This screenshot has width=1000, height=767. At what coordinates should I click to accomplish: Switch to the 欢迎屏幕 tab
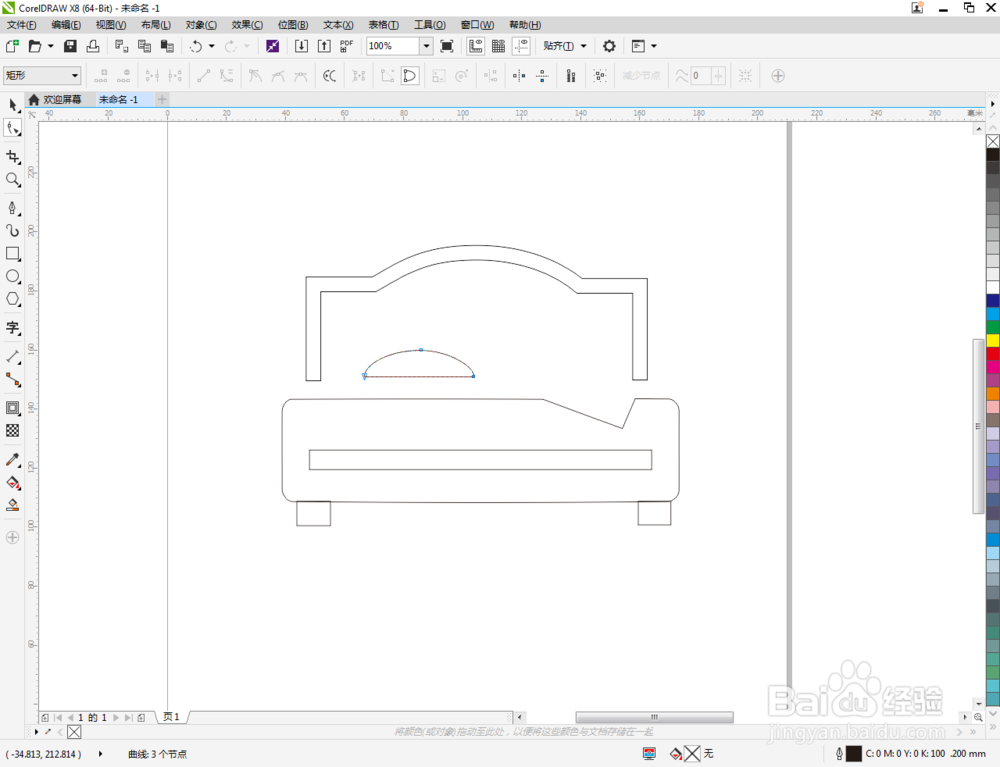click(x=56, y=99)
